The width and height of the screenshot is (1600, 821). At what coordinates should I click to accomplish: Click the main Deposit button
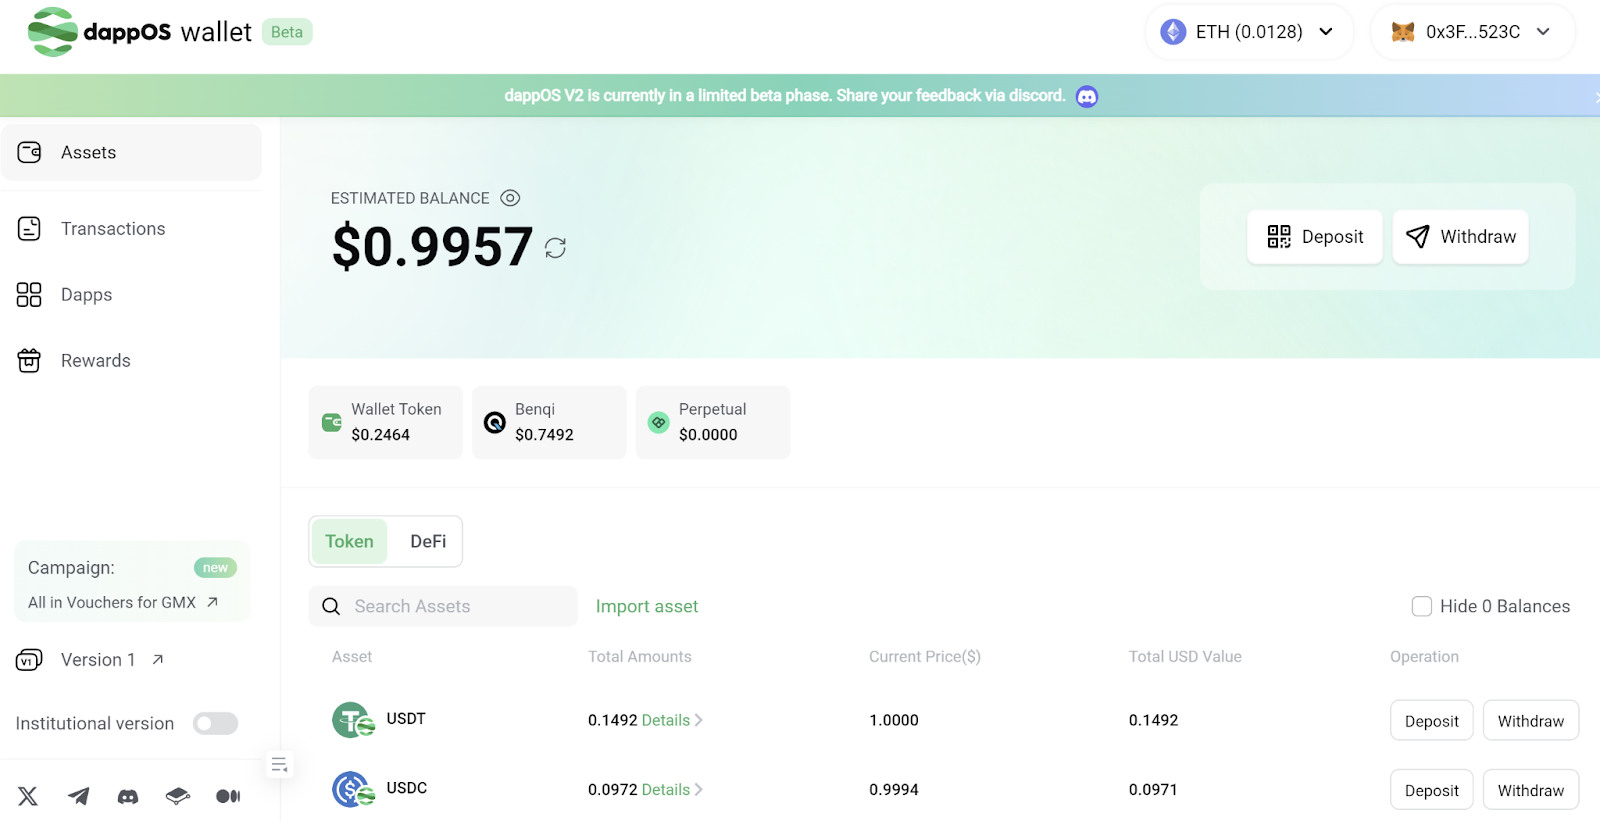[1315, 237]
